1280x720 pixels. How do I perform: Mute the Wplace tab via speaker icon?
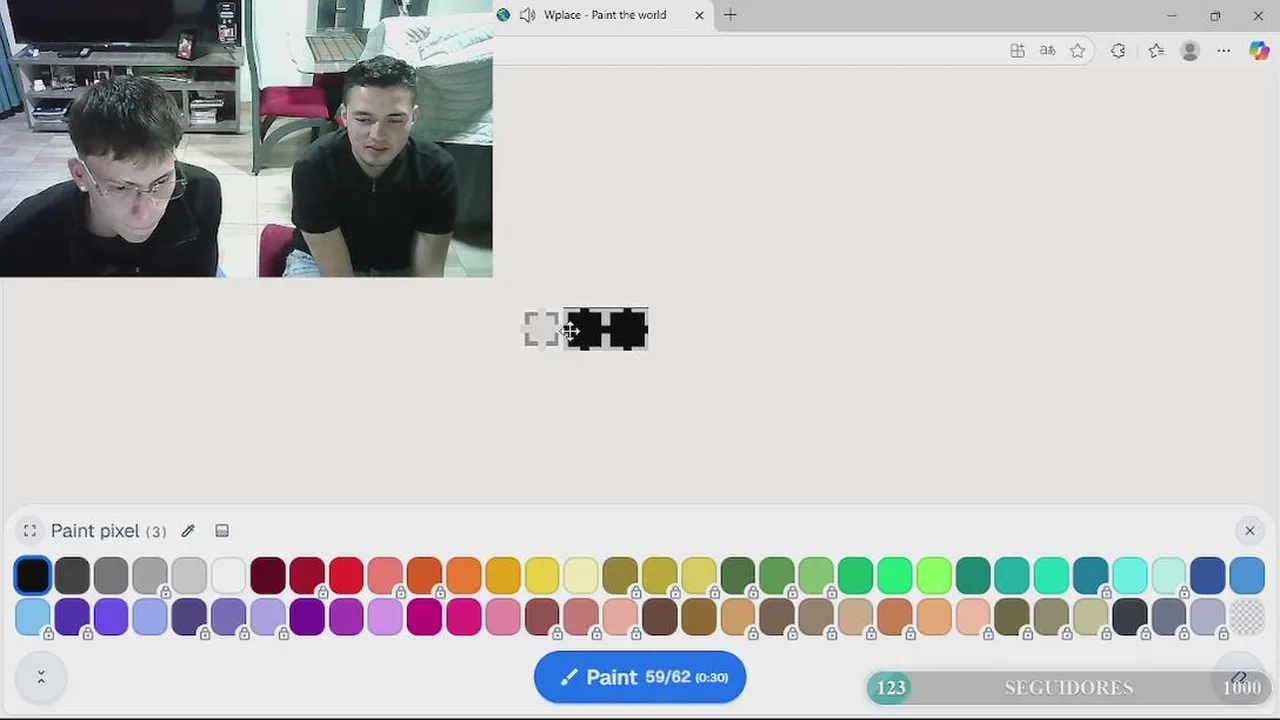[x=527, y=15]
